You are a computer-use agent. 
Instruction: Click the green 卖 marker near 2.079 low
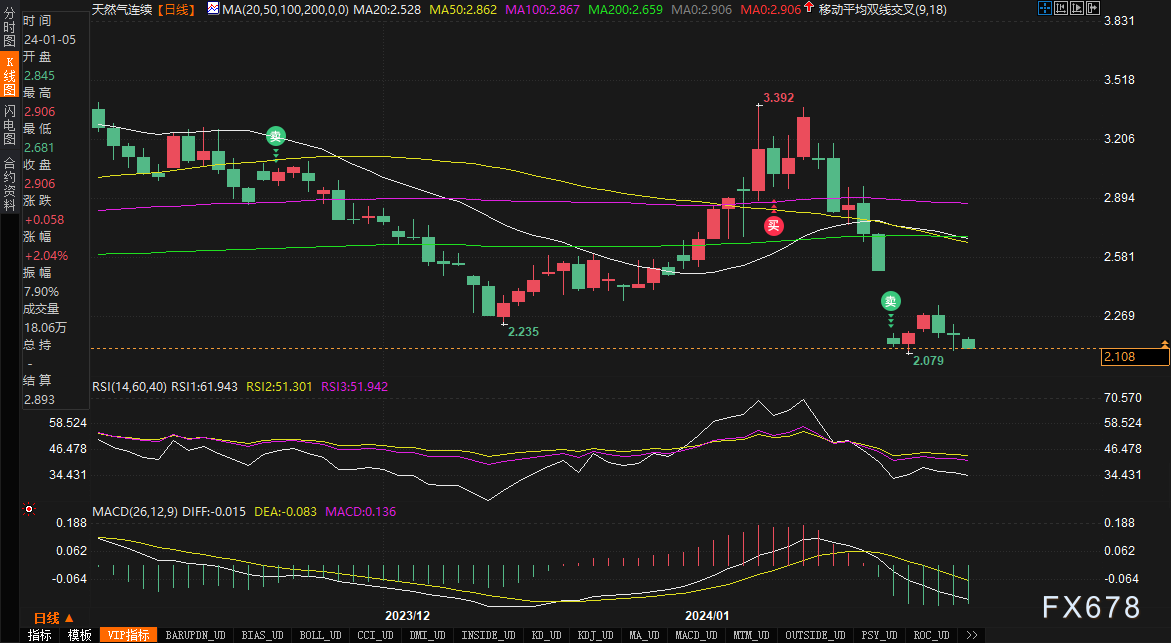coord(890,300)
